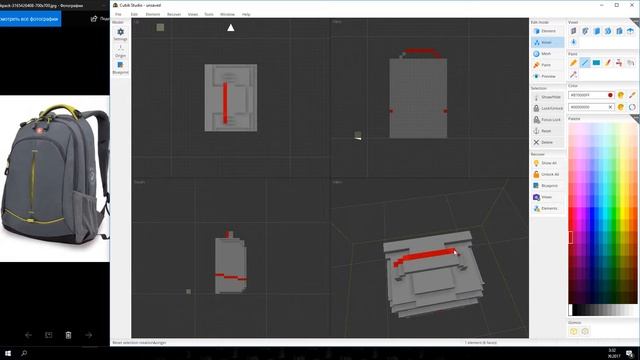This screenshot has width=640, height=360.
Task: Click Show All in Recover section
Action: coord(547,163)
